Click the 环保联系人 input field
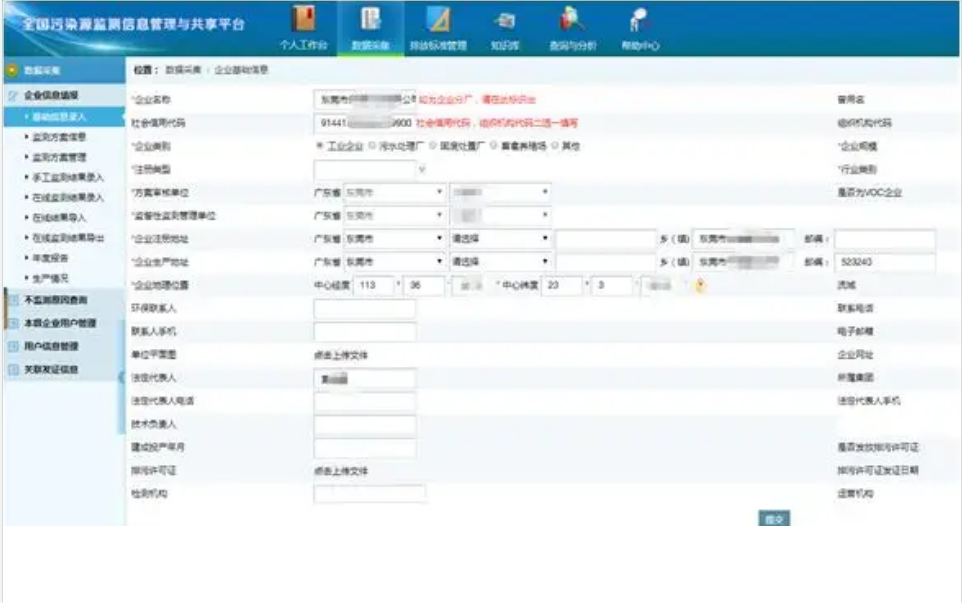 click(x=364, y=309)
